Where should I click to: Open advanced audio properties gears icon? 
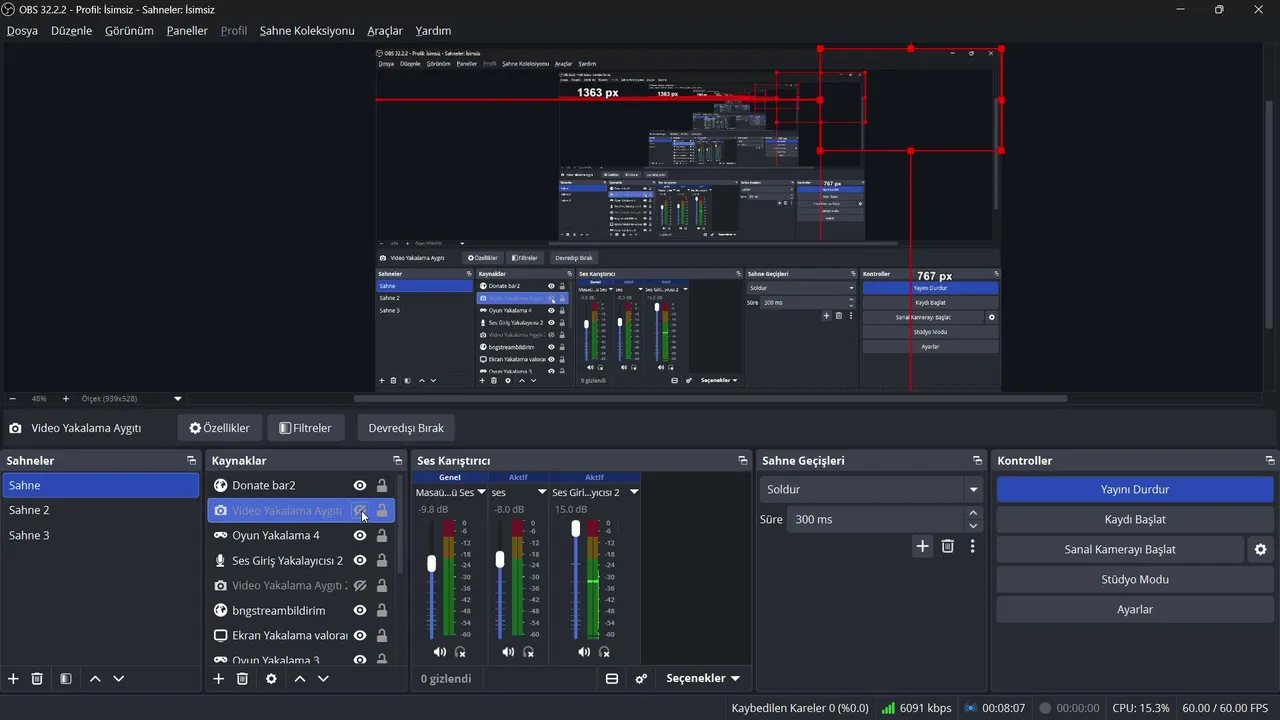(641, 678)
